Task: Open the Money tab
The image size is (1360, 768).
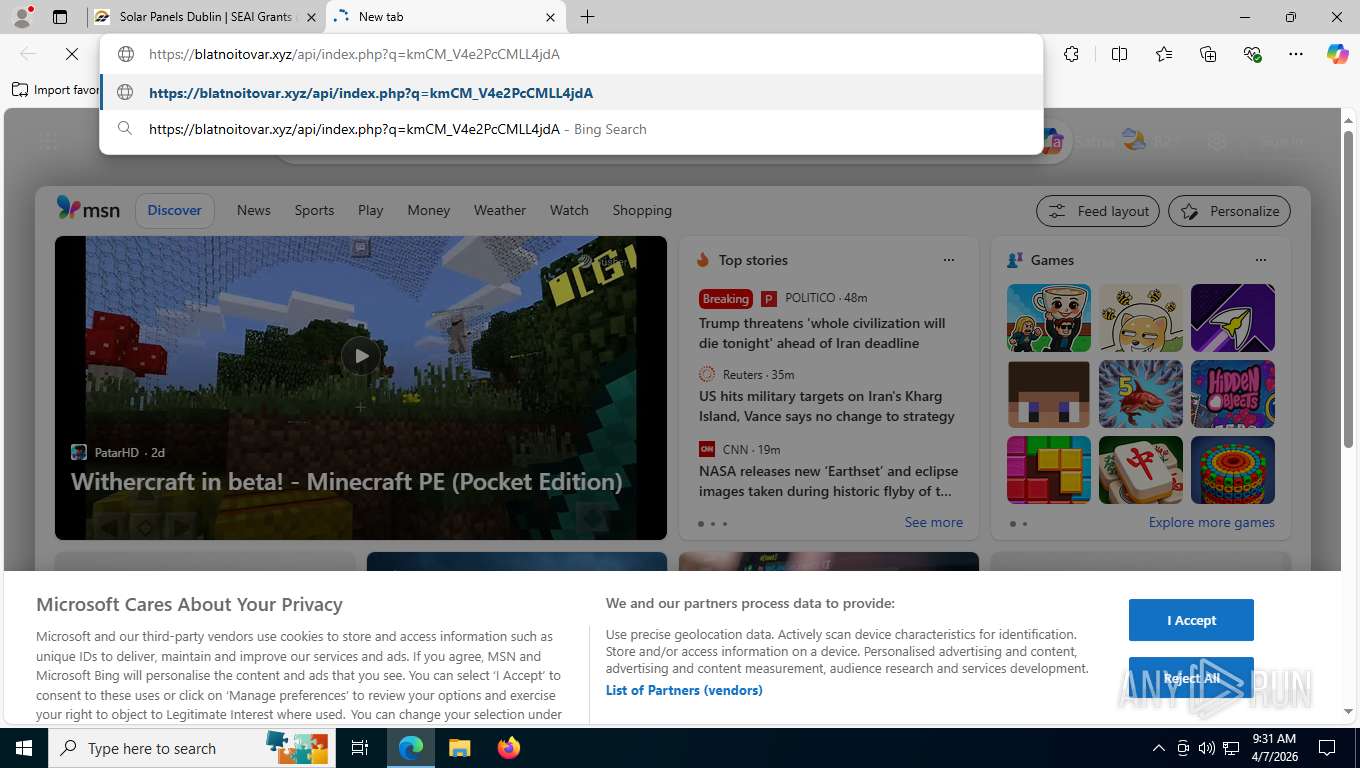Action: [x=429, y=210]
